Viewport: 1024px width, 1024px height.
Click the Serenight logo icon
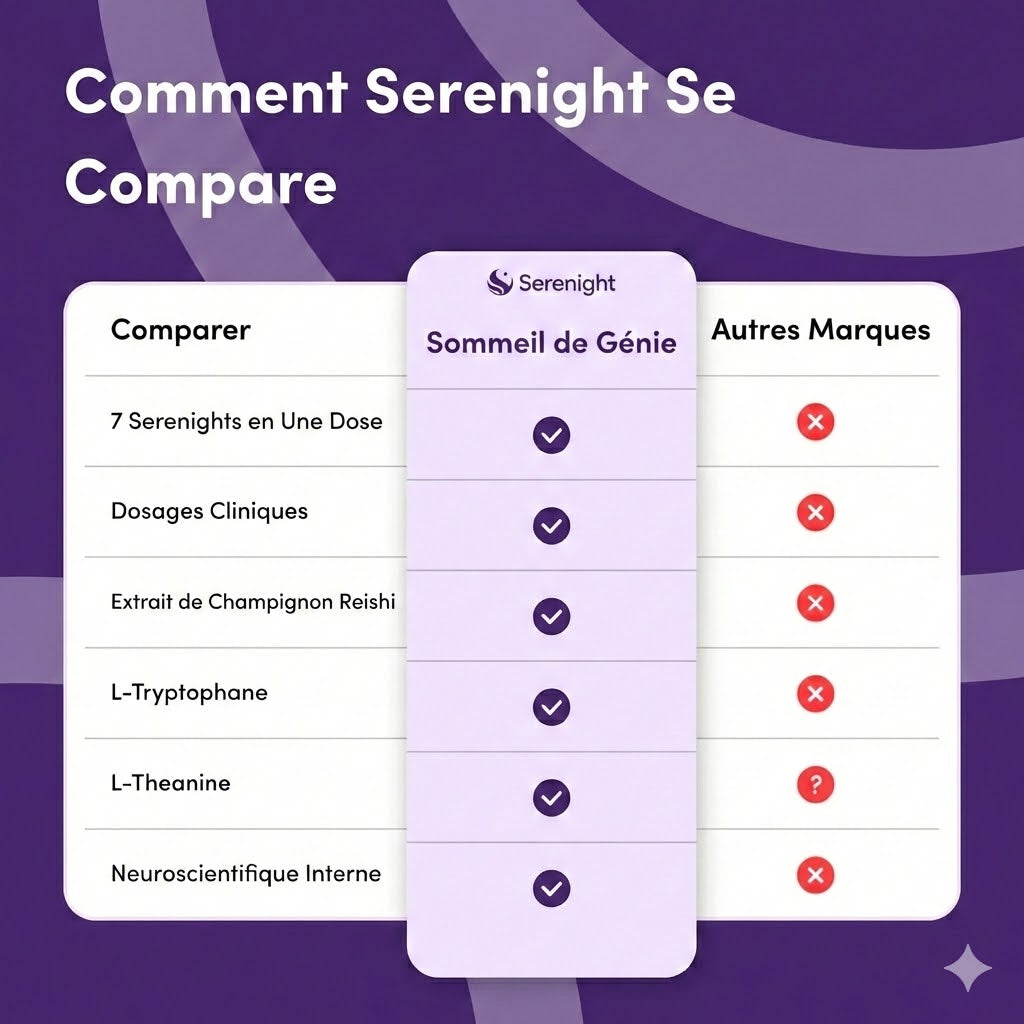[500, 283]
